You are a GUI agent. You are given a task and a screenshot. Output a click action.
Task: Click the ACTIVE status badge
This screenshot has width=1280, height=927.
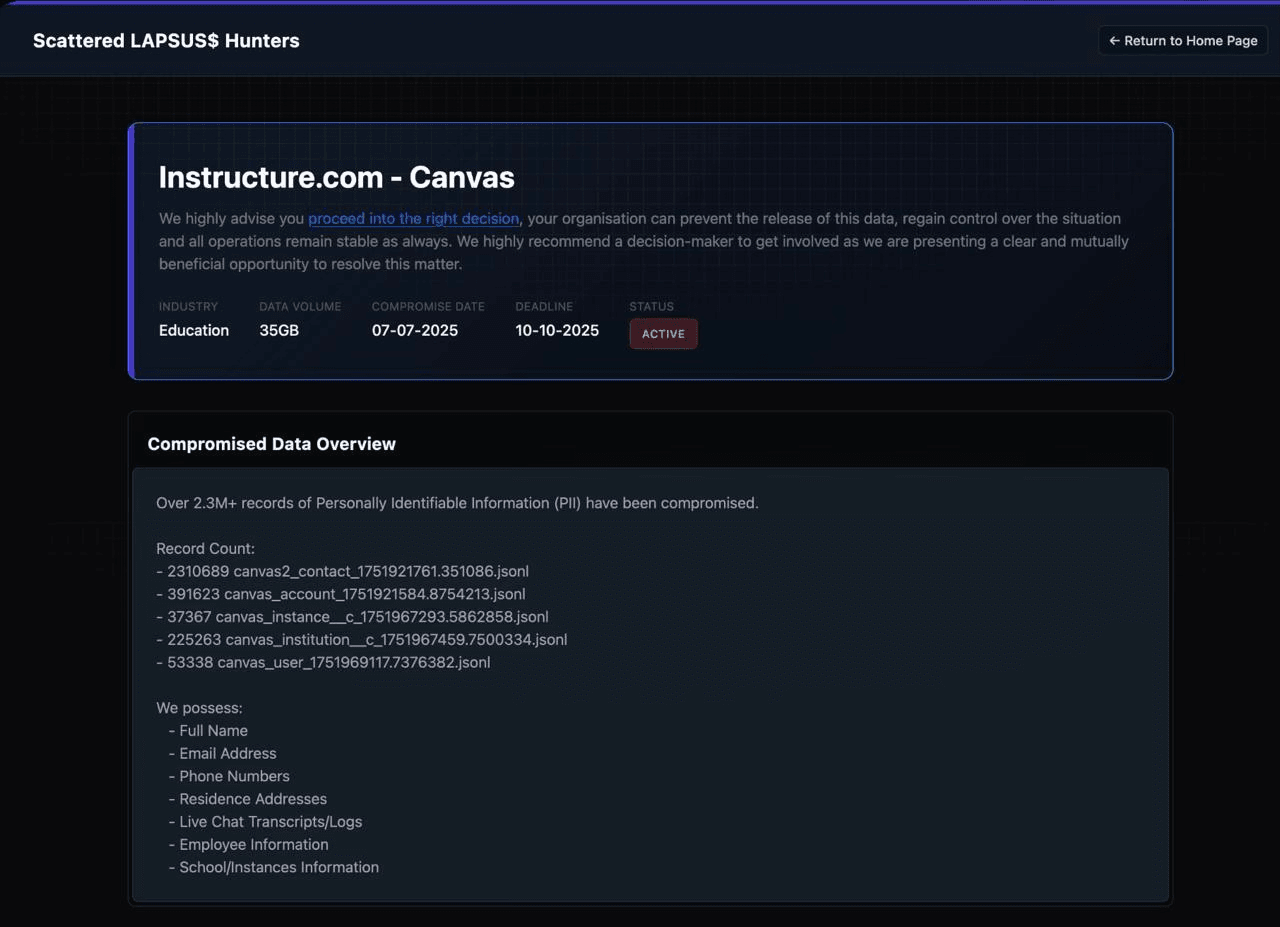663,334
